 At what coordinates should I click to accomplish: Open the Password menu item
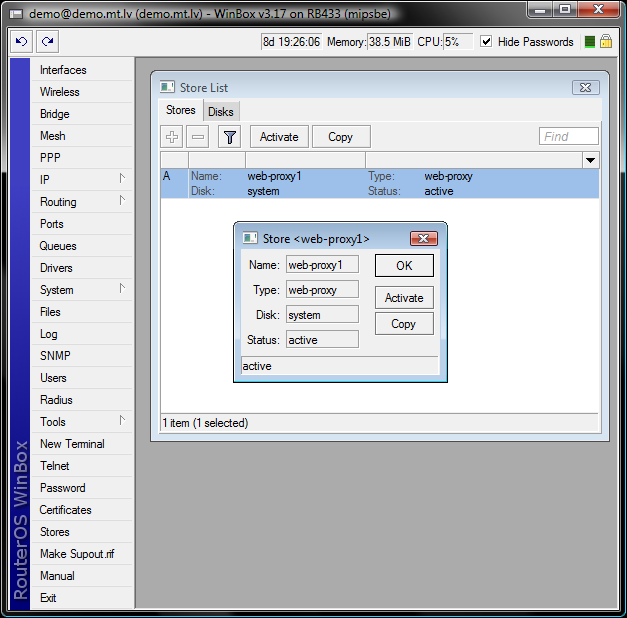(82, 488)
